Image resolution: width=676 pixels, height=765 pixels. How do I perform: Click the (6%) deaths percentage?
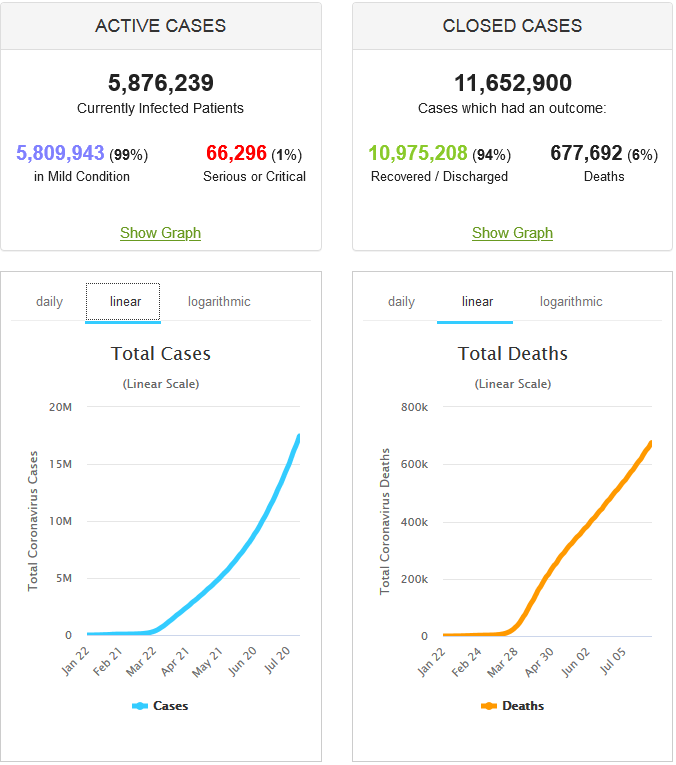pos(642,155)
